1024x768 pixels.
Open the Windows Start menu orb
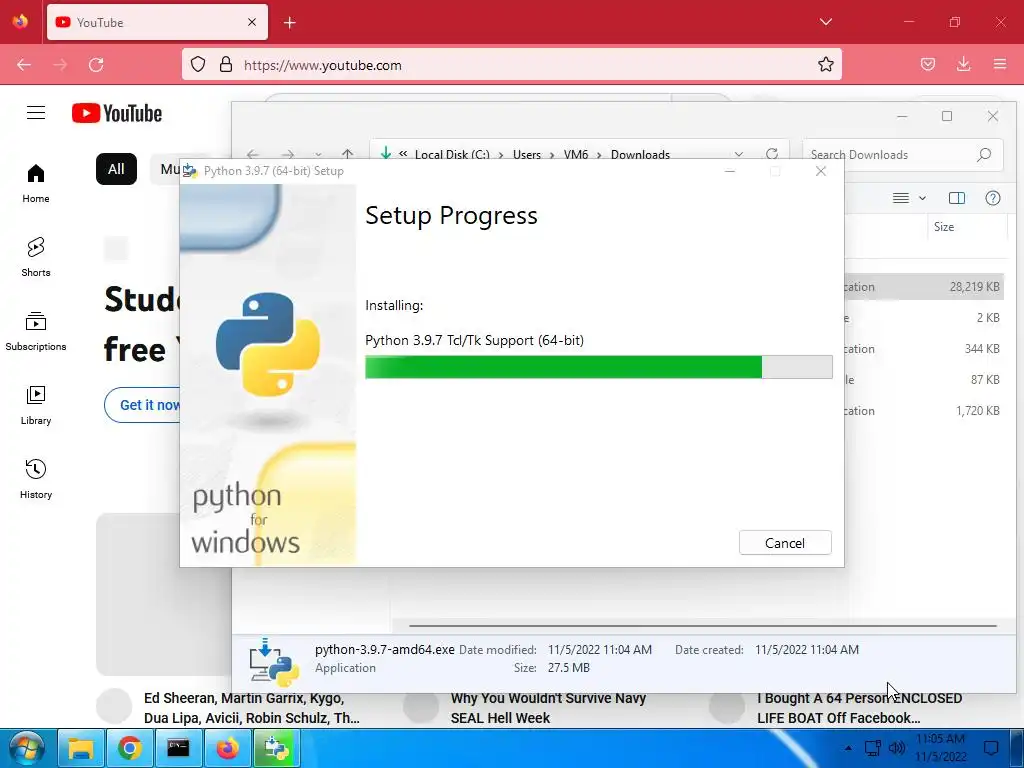26,748
